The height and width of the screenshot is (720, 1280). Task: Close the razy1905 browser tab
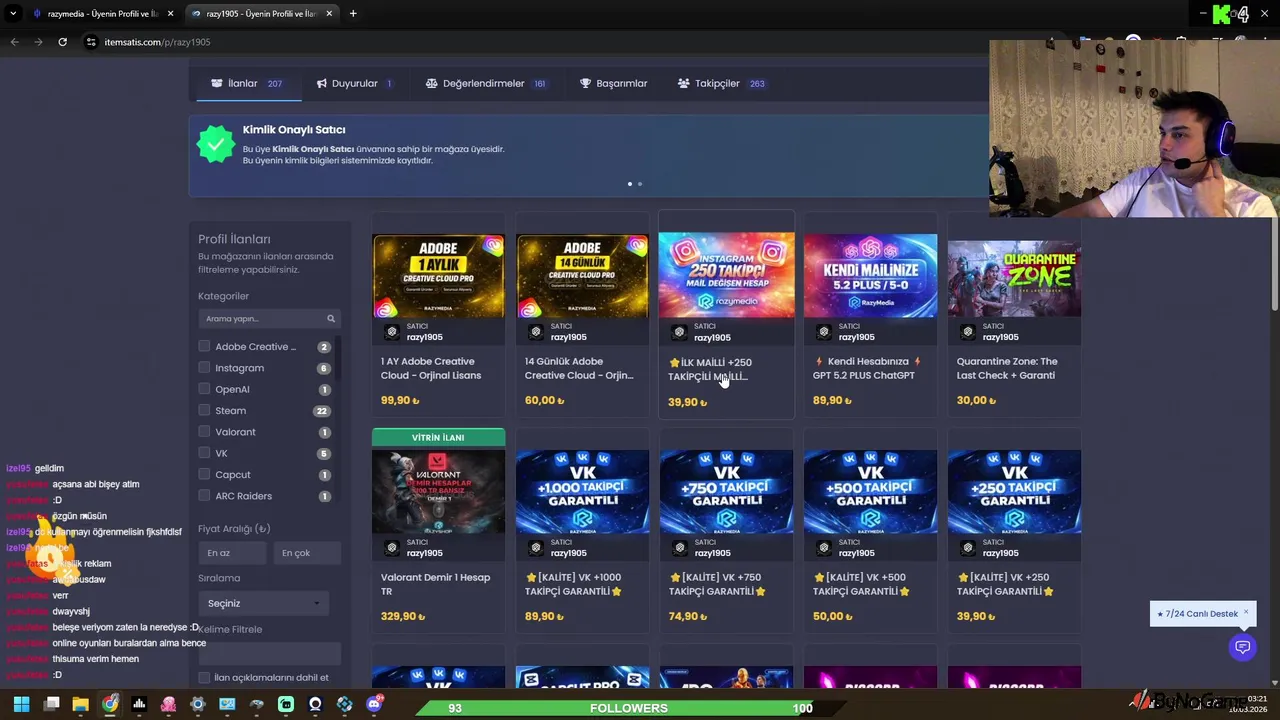click(329, 14)
